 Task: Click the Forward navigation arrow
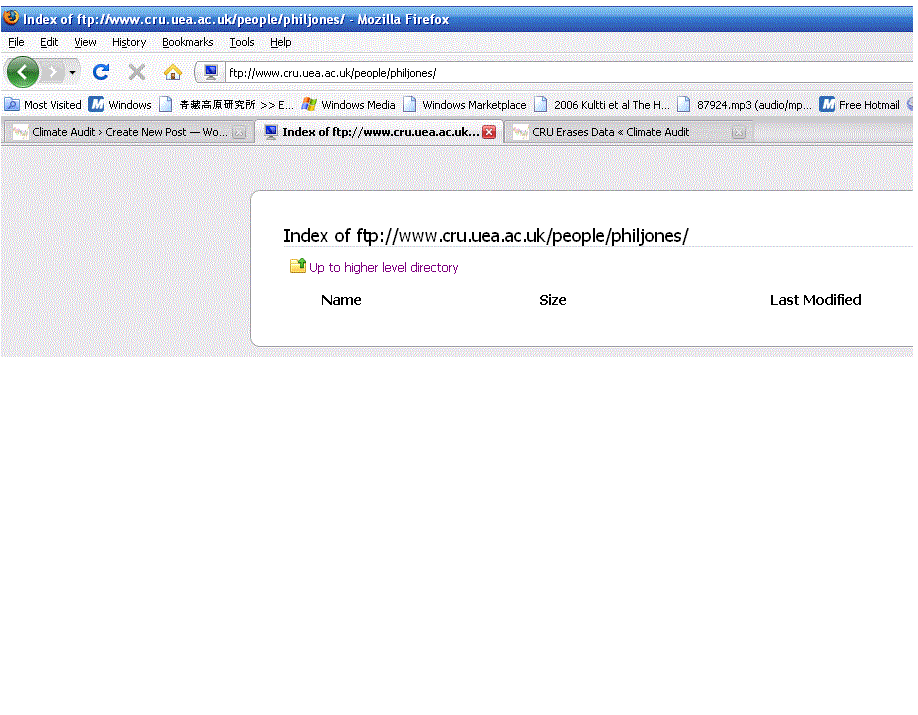coord(53,72)
